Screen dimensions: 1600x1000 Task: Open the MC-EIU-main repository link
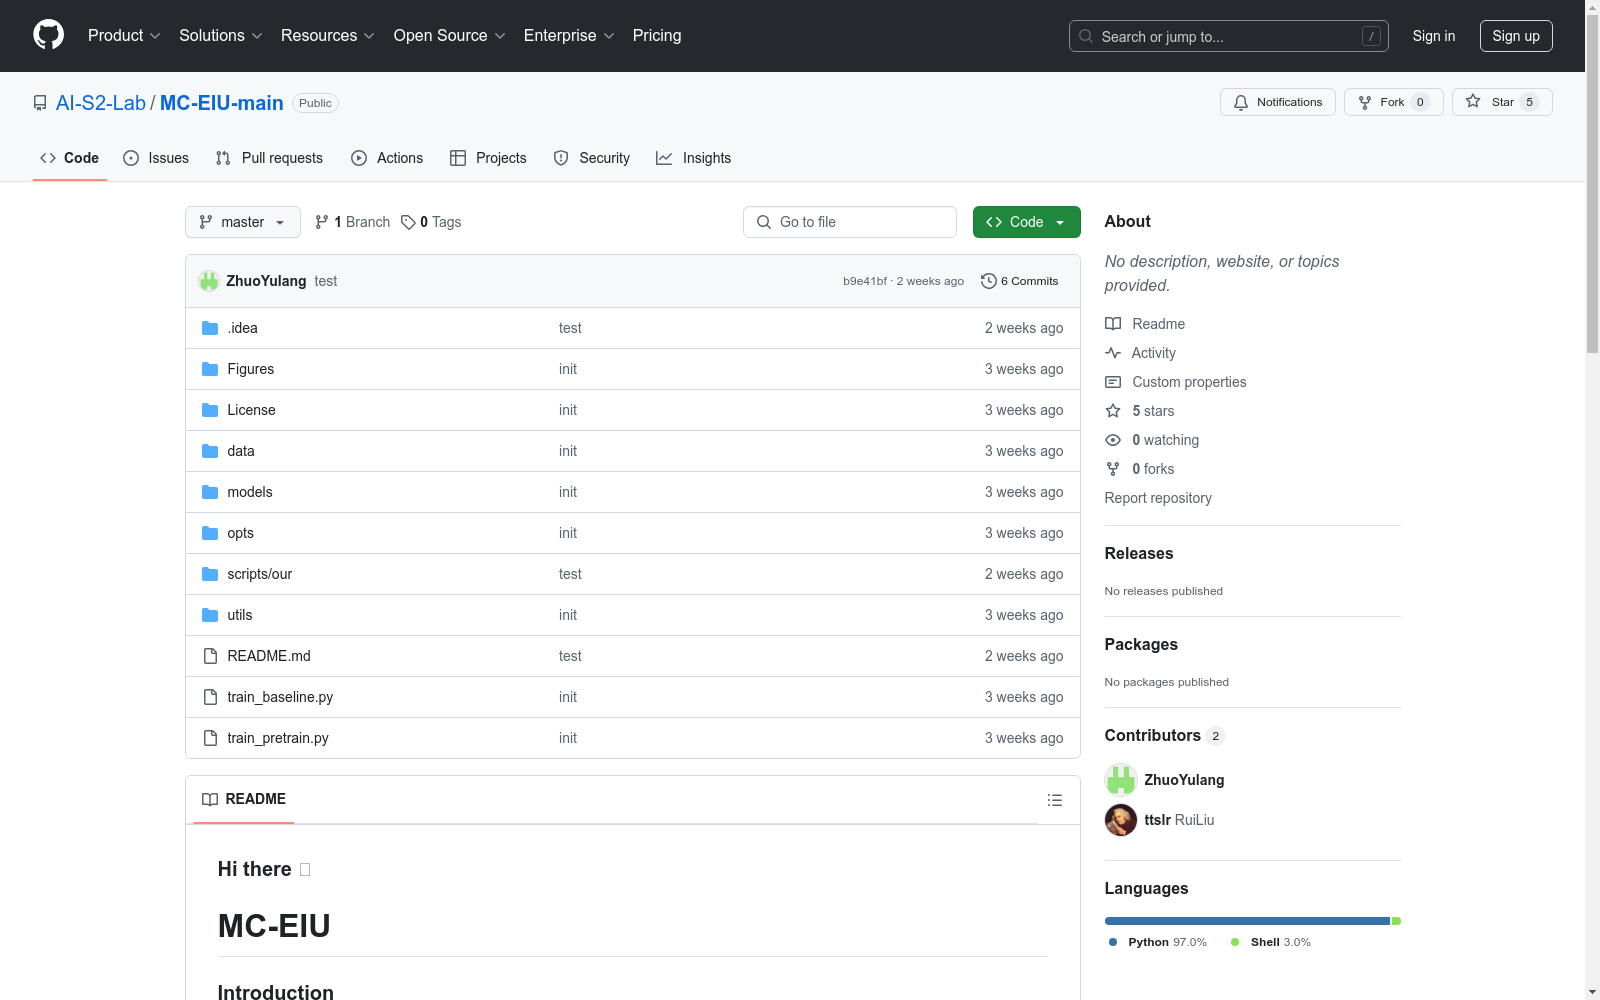(x=222, y=103)
